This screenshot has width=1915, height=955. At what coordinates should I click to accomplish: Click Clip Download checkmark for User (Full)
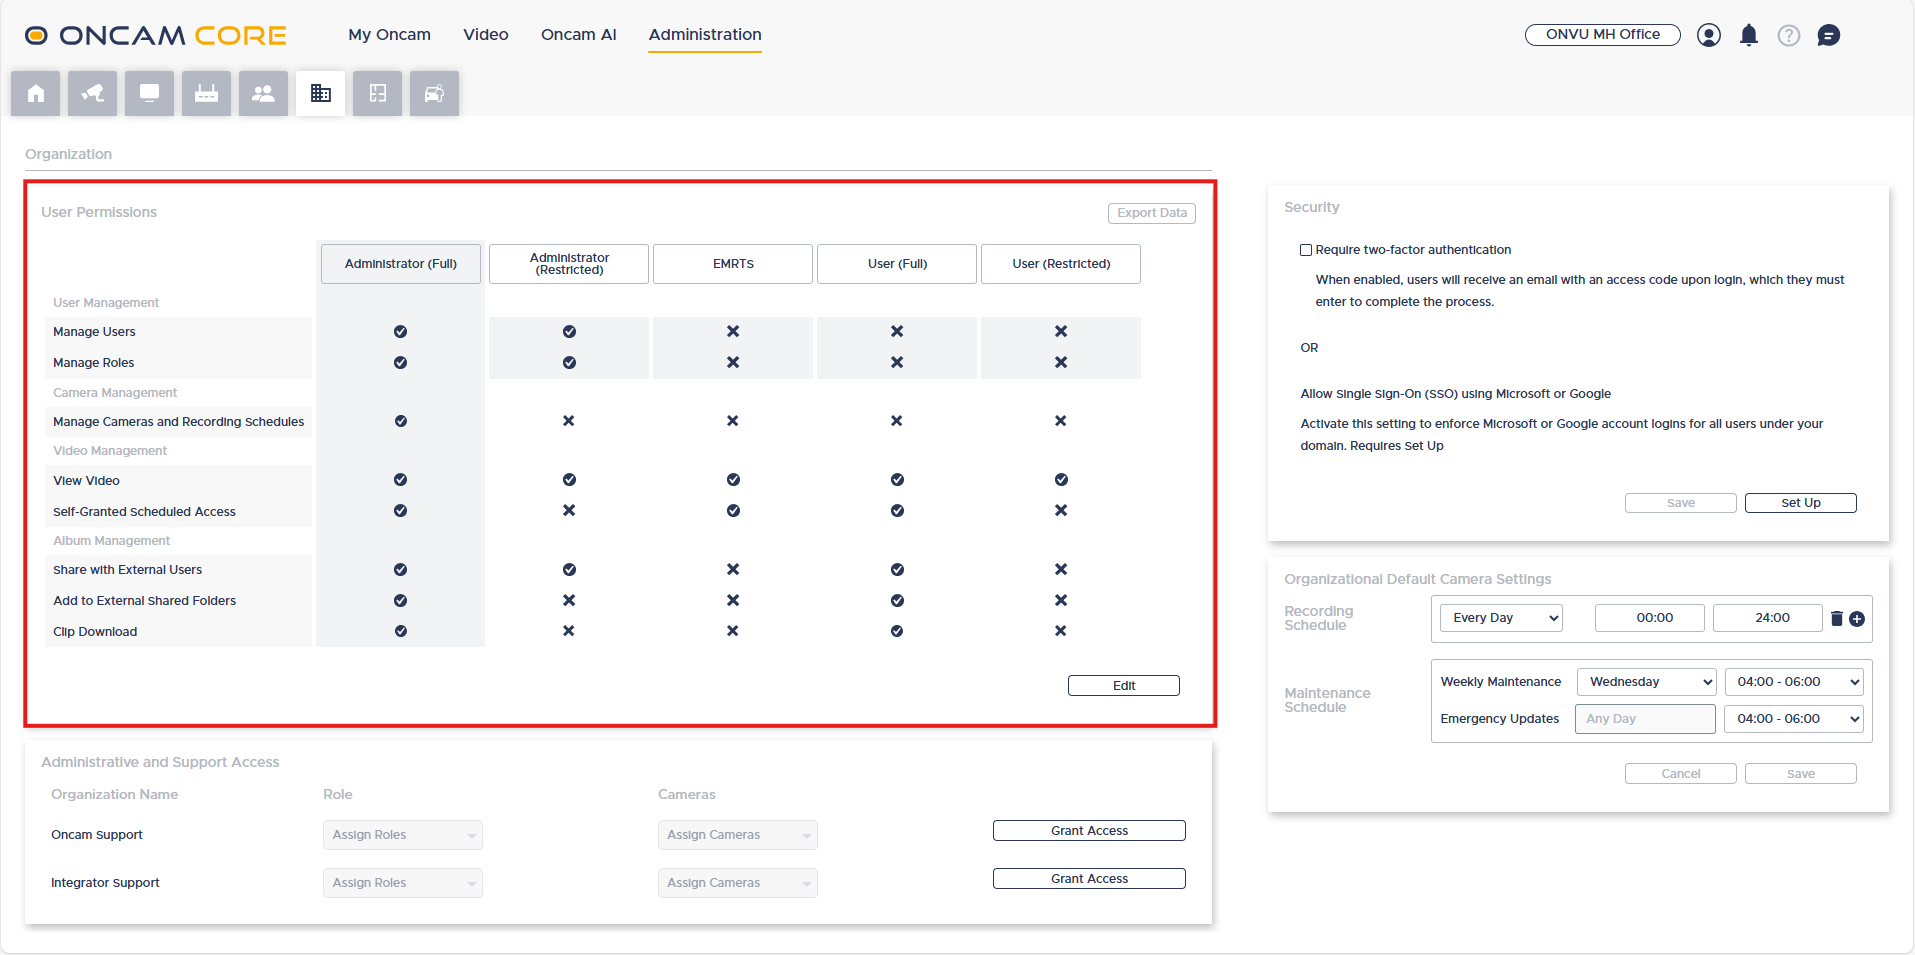897,631
